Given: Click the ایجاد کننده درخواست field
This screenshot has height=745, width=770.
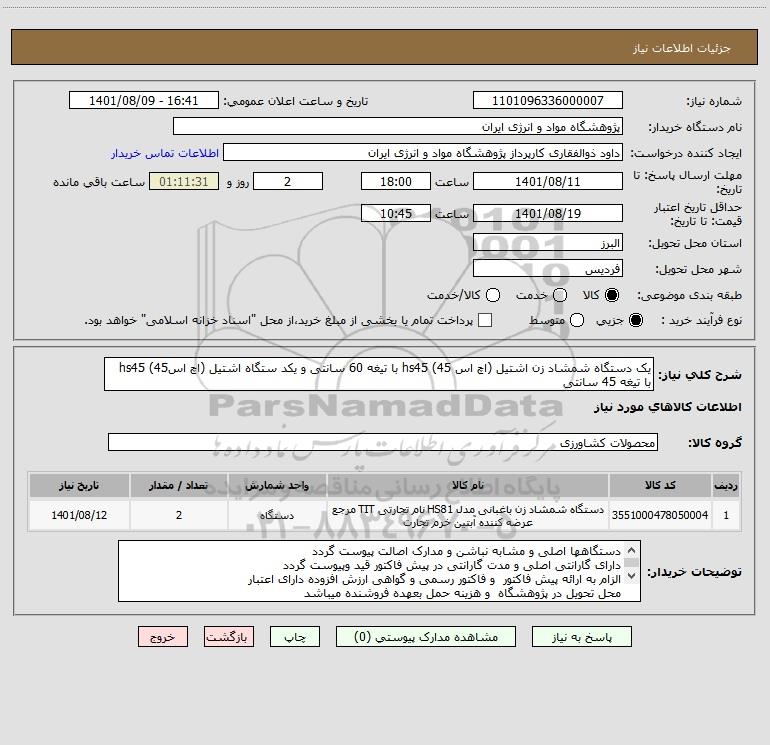Looking at the screenshot, I should pyautogui.click(x=423, y=152).
